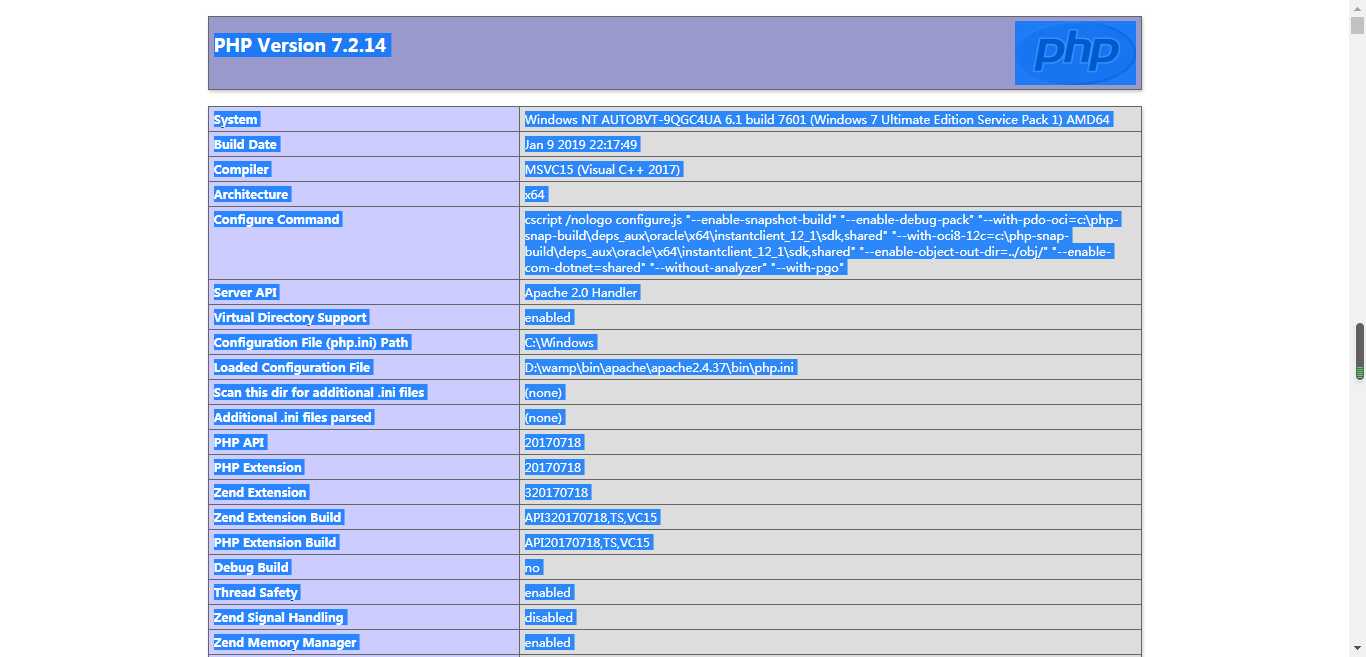Click the 'Thread Safety' label
Screen dimensions: 1366x657
[257, 592]
